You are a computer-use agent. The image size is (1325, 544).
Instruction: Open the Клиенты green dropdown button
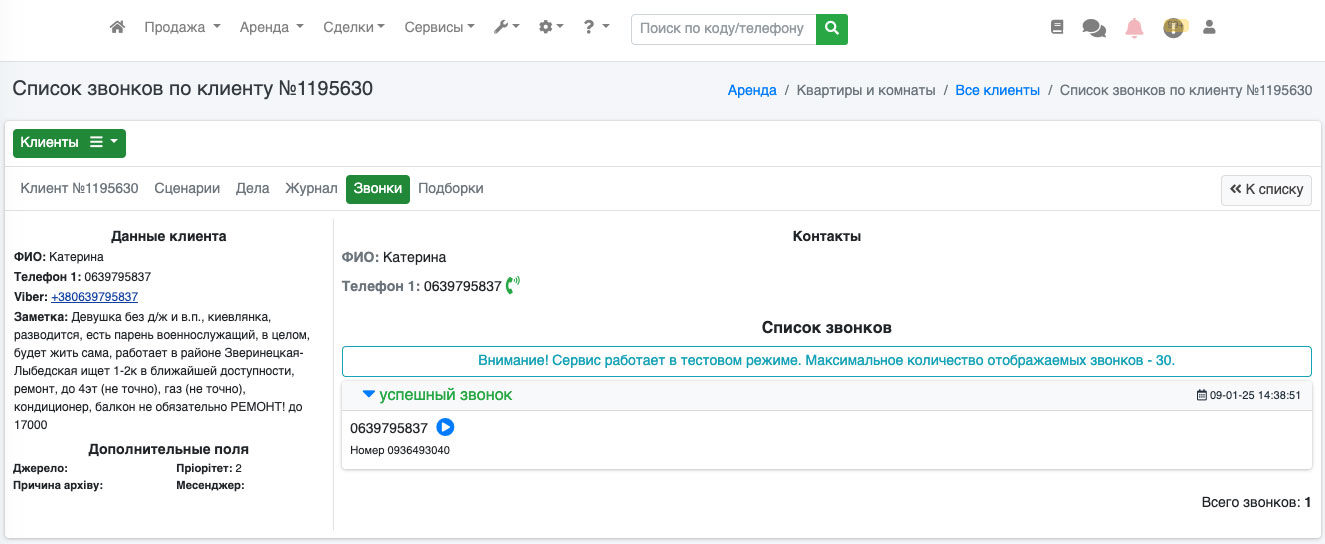69,143
